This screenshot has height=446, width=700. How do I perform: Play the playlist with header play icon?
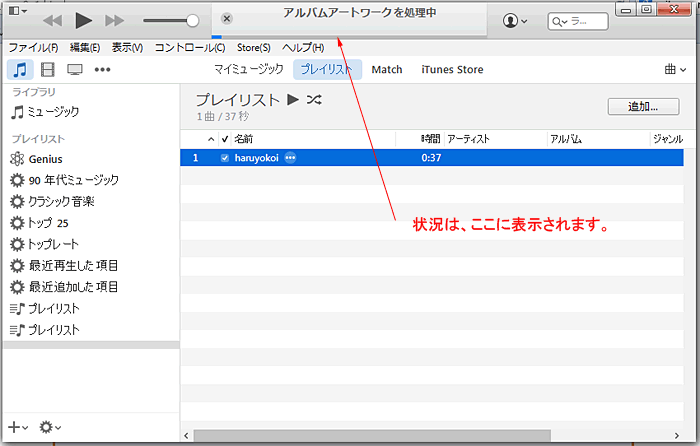click(x=293, y=100)
